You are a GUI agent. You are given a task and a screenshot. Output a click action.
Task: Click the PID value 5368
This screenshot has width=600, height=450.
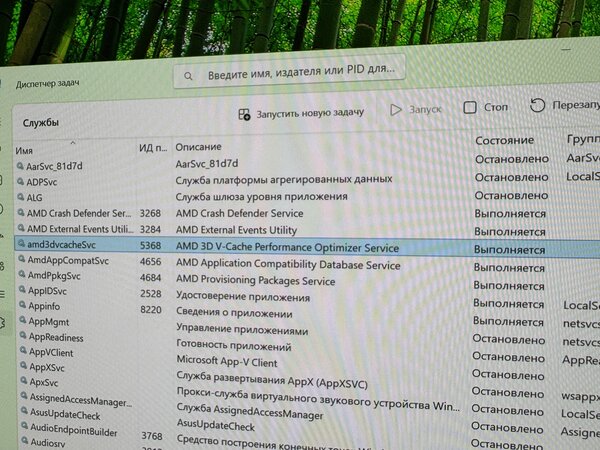[x=150, y=245]
